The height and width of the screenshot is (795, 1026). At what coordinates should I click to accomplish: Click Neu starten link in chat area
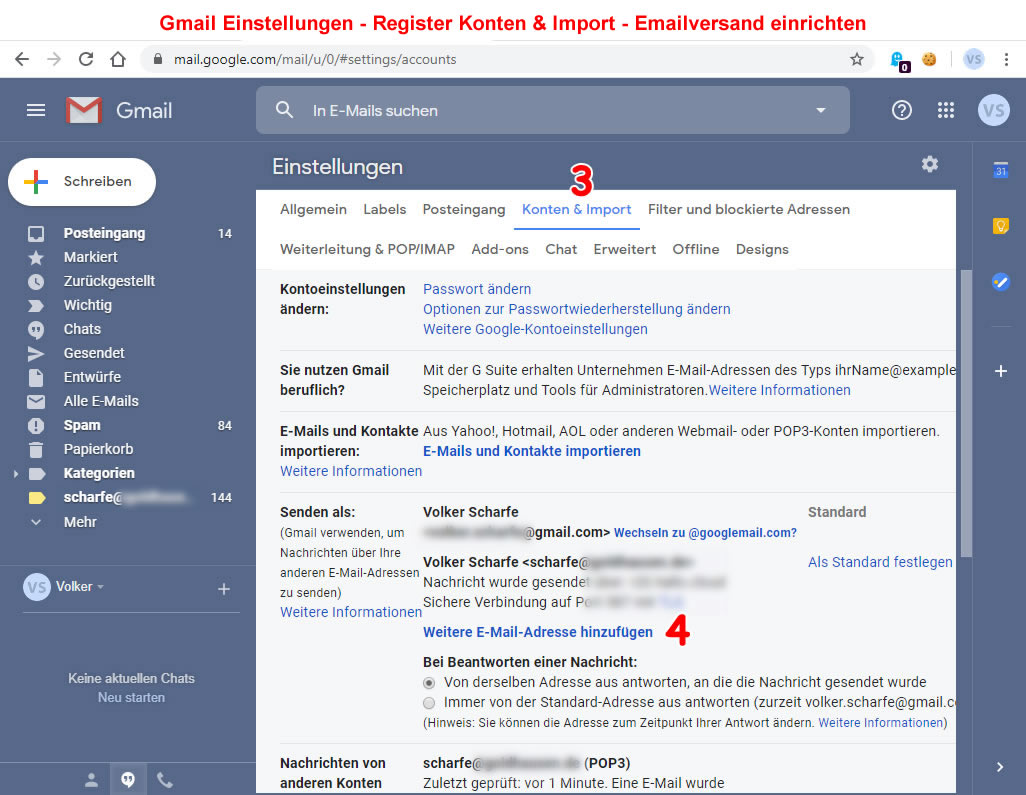tap(132, 698)
